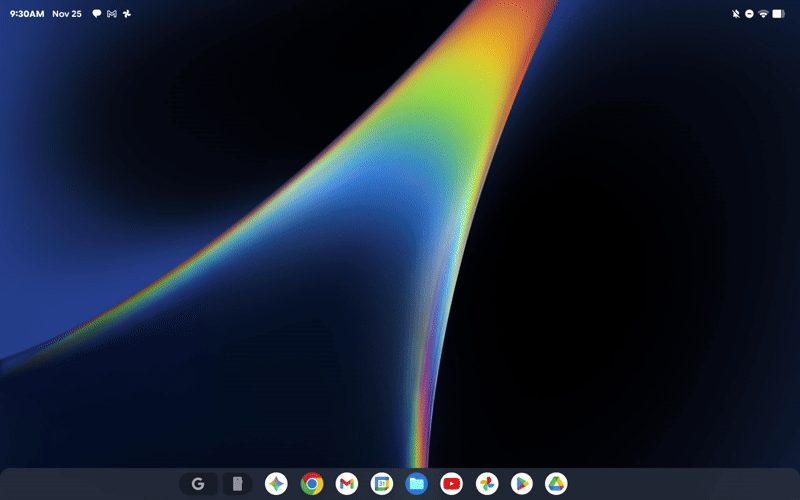800x500 pixels.
Task: Tap the muted bell status icon
Action: tap(736, 14)
